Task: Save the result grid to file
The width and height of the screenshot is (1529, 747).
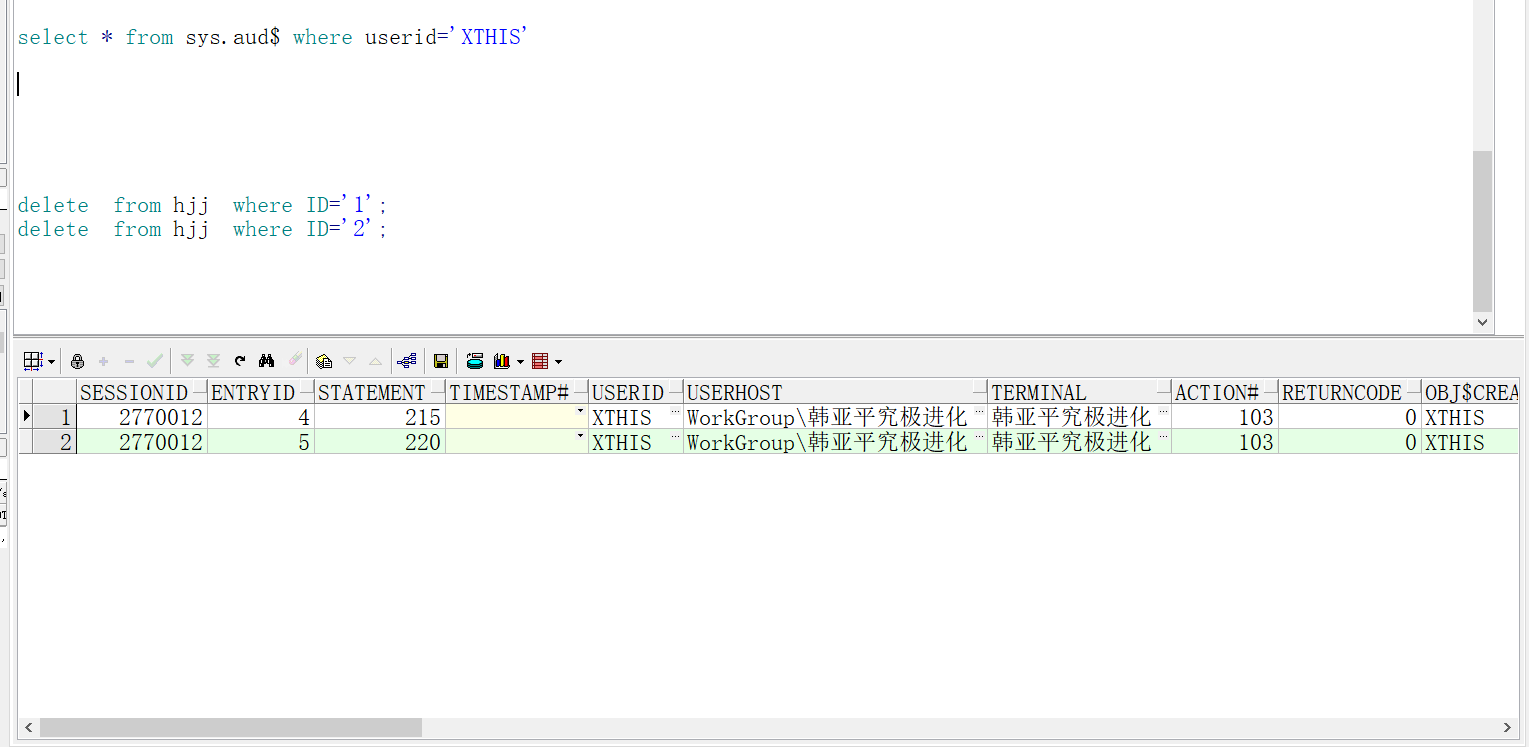Action: coord(441,361)
